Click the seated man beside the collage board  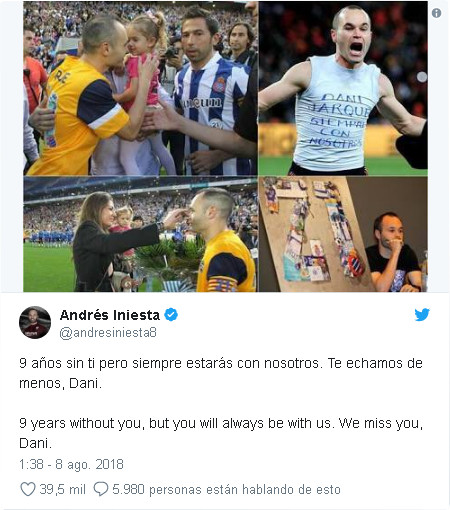(x=393, y=252)
